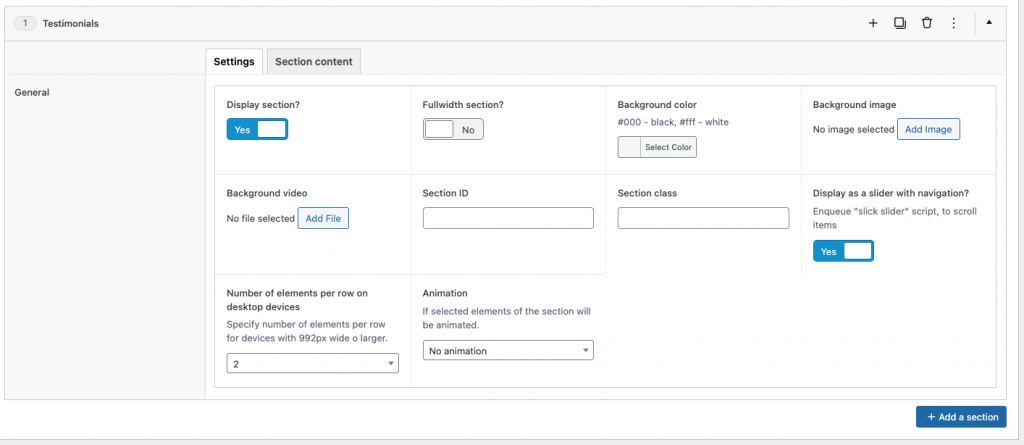This screenshot has height=445, width=1024.
Task: Click the General group label
Action: (x=32, y=92)
